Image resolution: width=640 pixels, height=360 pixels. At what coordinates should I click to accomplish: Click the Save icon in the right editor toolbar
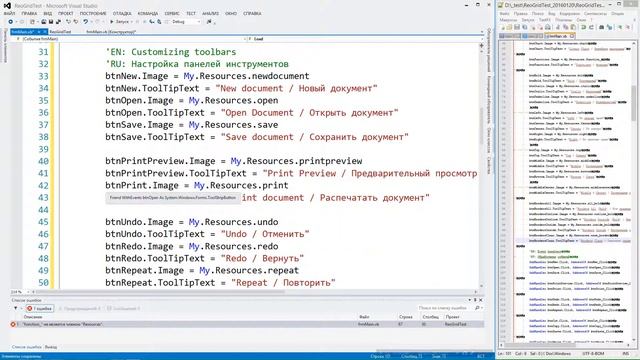click(x=517, y=27)
